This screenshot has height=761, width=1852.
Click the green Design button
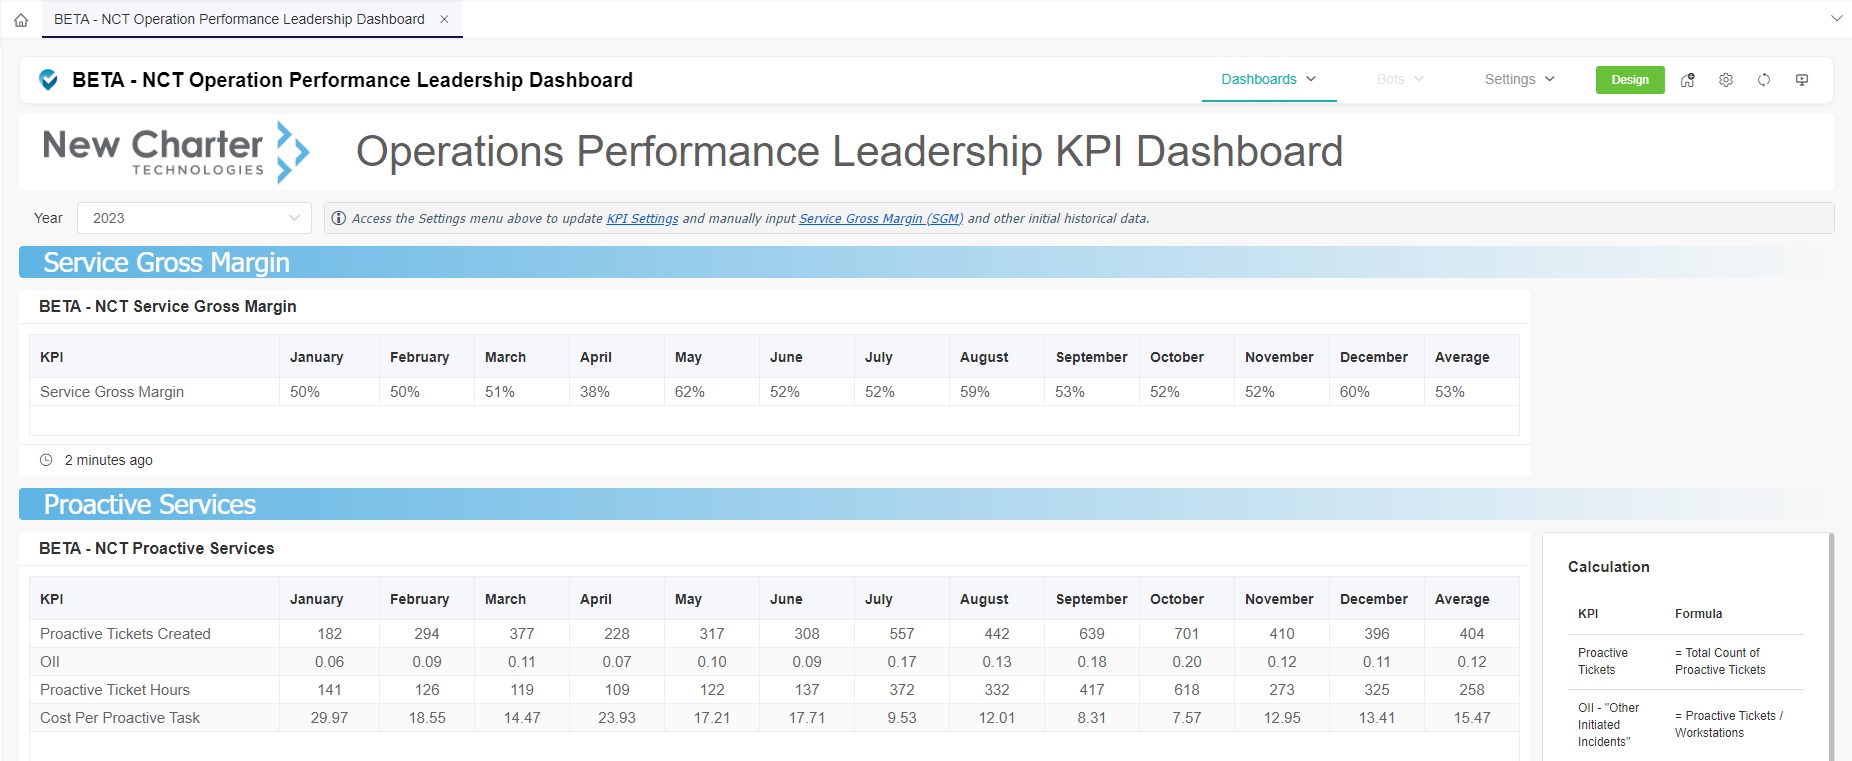1630,80
